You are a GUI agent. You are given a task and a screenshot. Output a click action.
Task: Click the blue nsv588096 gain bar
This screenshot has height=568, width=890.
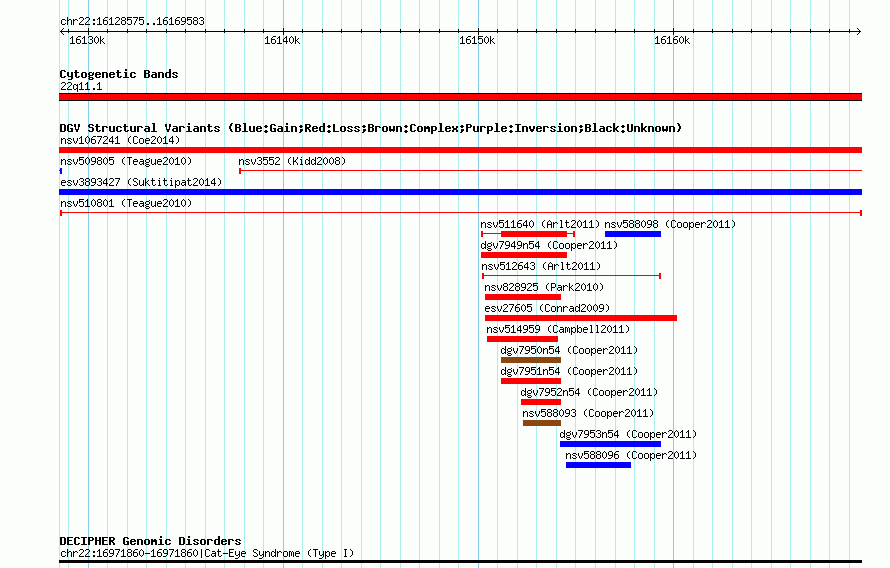598,465
